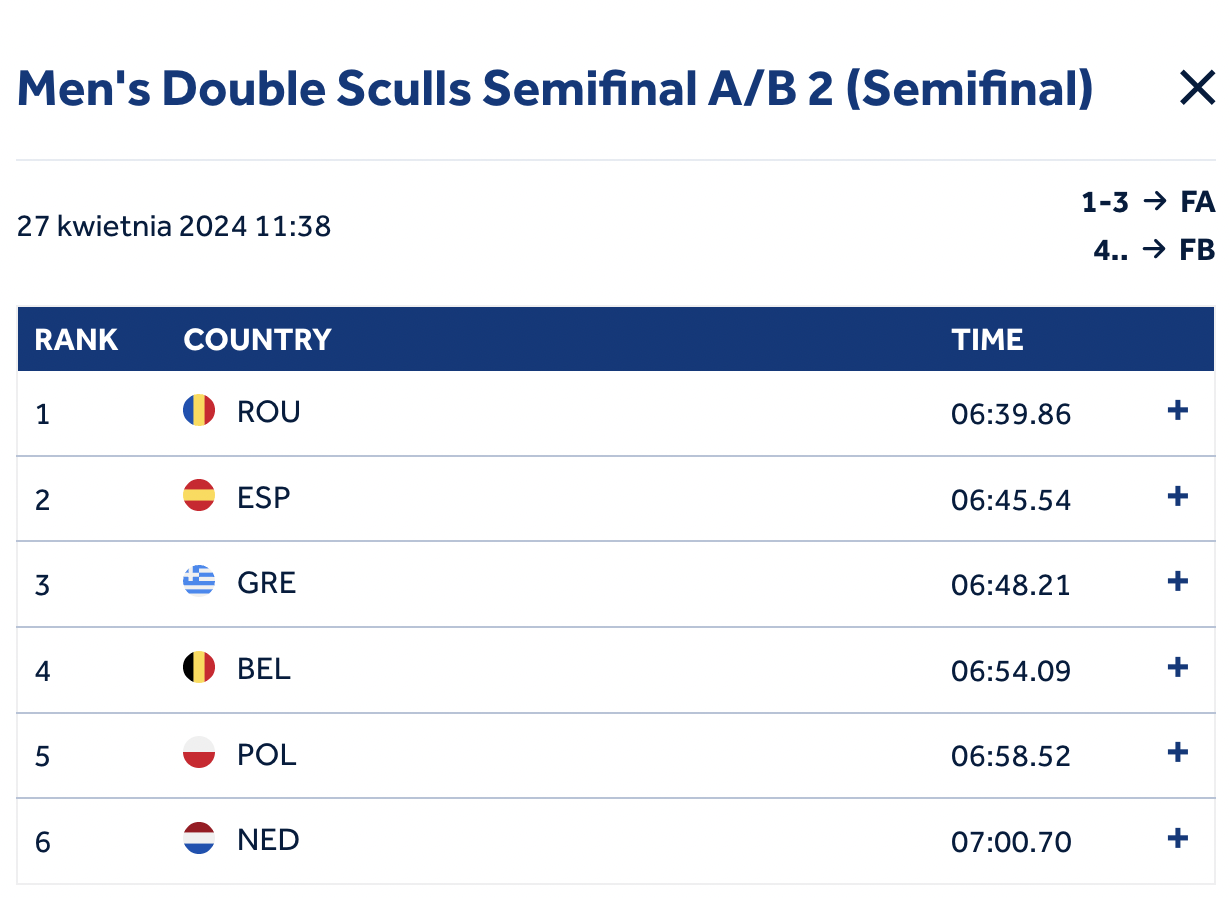Click the COUNTRY column header
The height and width of the screenshot is (898, 1230).
click(x=257, y=340)
